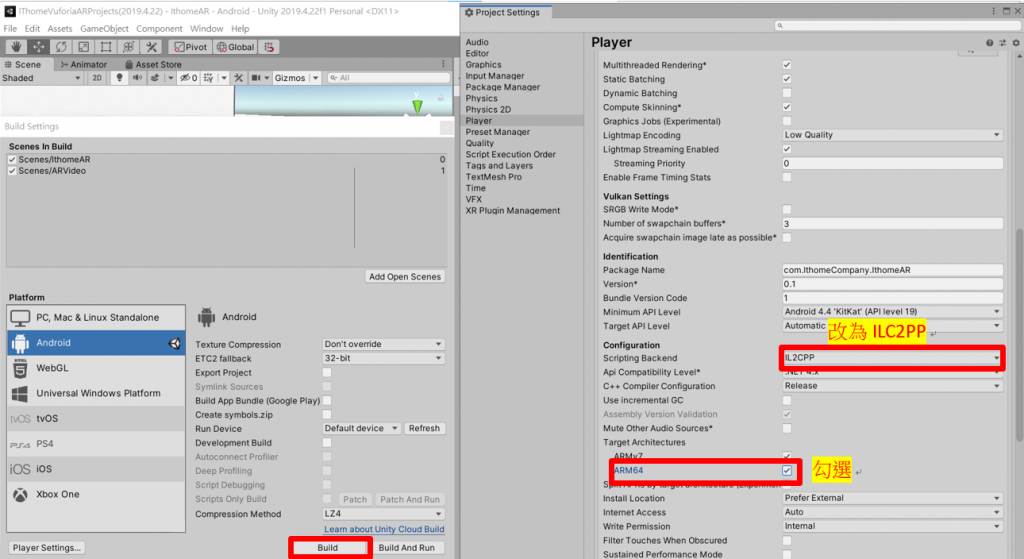Toggle the Global handle rotation
Screen dimensions: 1024x559
point(235,47)
